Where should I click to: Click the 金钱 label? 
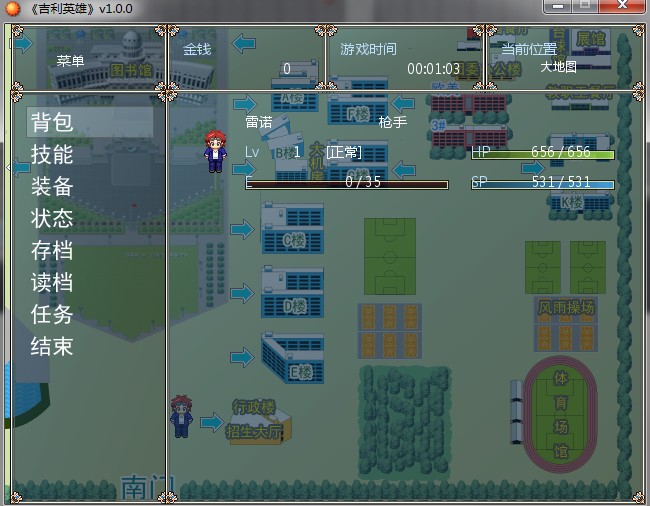(197, 50)
